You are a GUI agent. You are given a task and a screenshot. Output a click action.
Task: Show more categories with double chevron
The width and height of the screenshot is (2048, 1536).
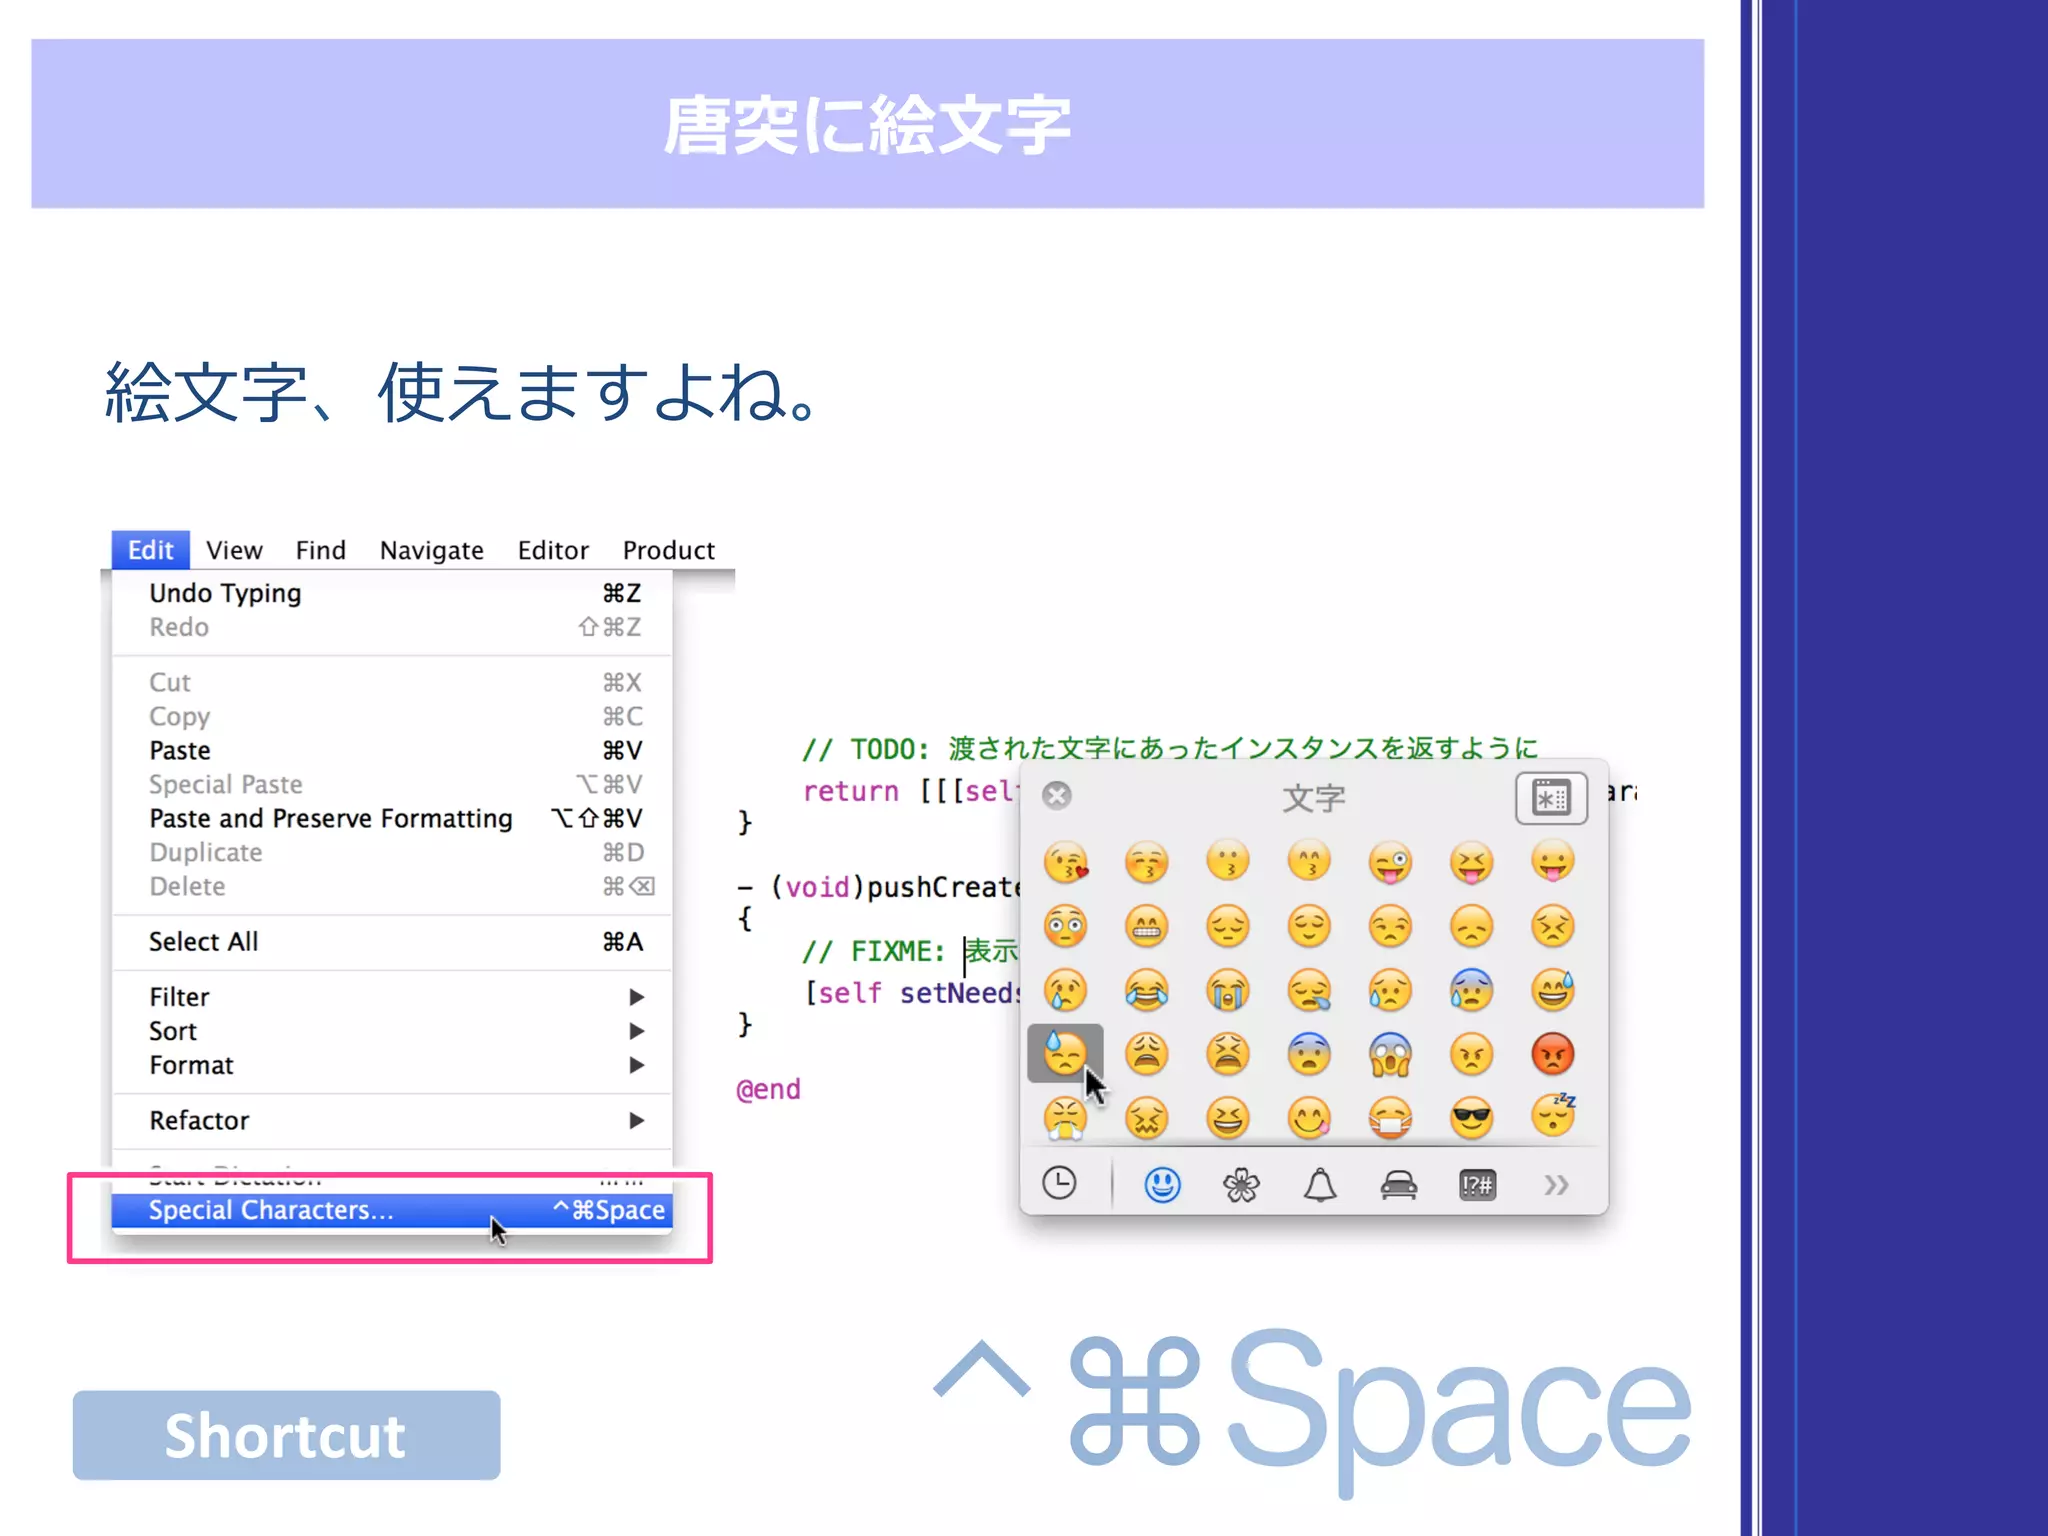pyautogui.click(x=1555, y=1186)
